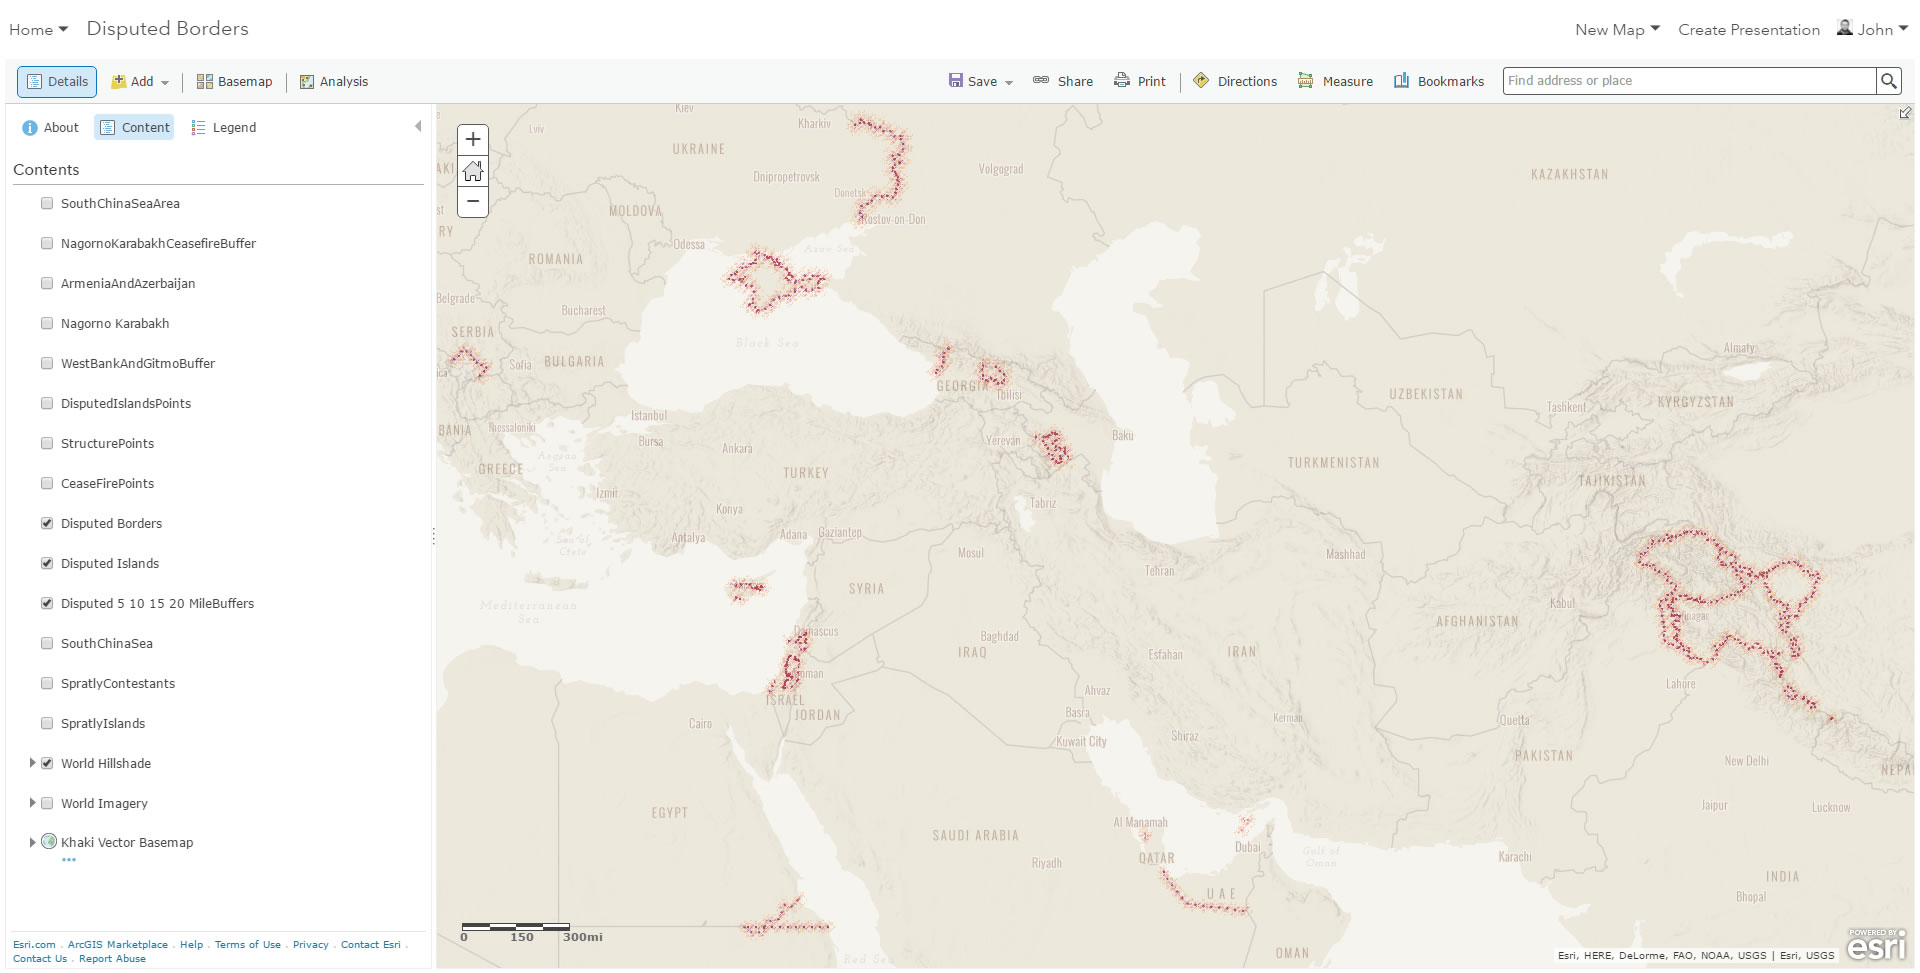Expand the Khaki Vector Basemap entry

pos(31,842)
